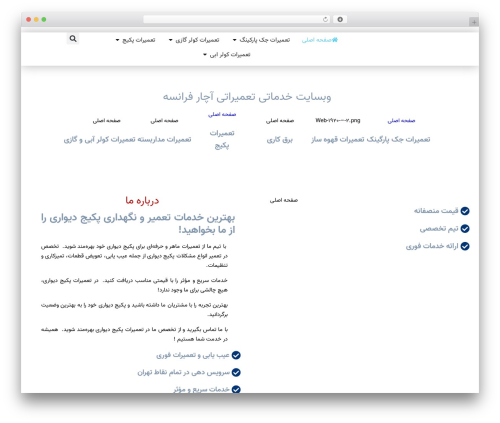Open تعمیرات قهوه ساز service link
The width and height of the screenshot is (500, 423).
338,139
